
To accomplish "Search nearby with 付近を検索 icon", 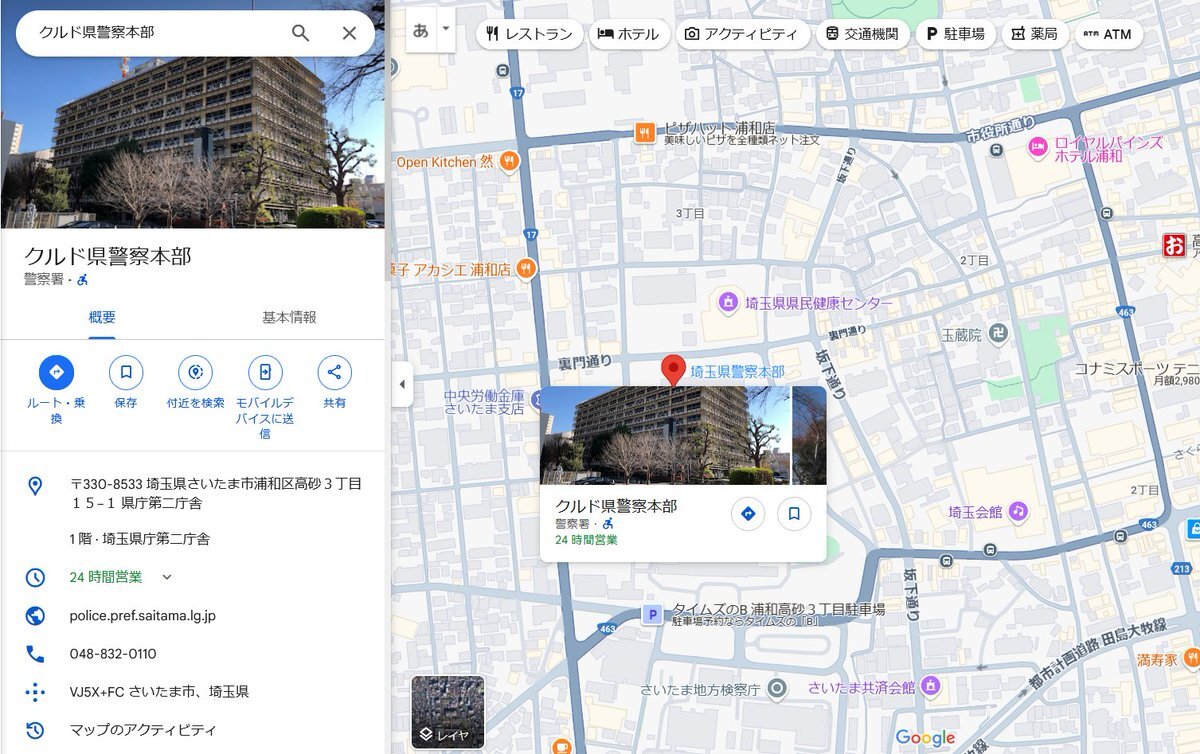I will [x=195, y=373].
